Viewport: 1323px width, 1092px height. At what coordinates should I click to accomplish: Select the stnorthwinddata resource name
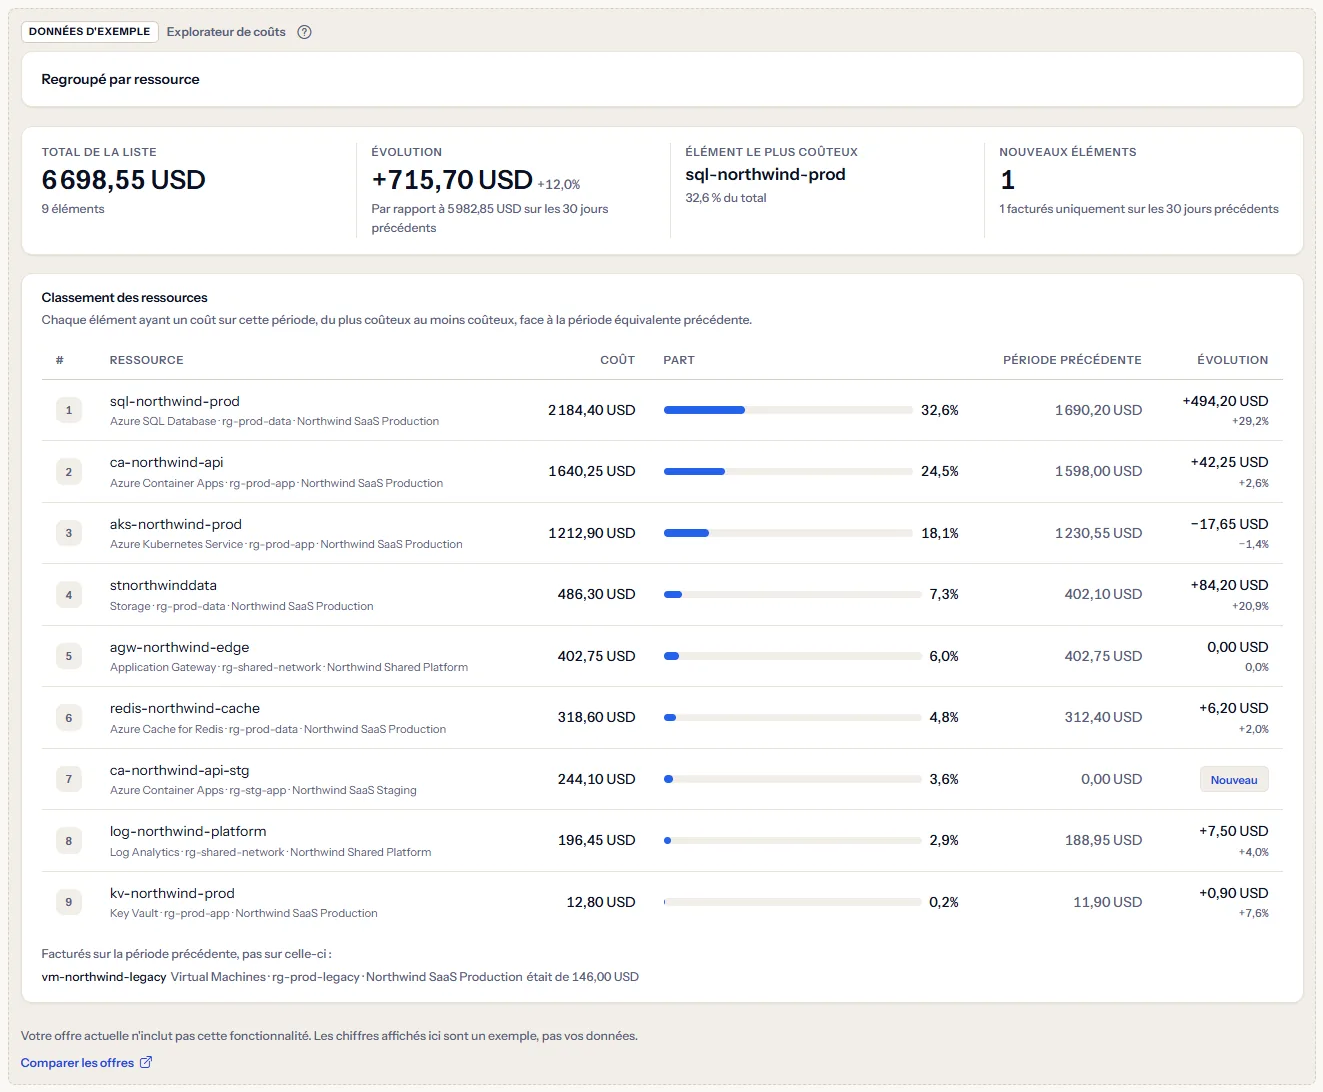tap(163, 585)
